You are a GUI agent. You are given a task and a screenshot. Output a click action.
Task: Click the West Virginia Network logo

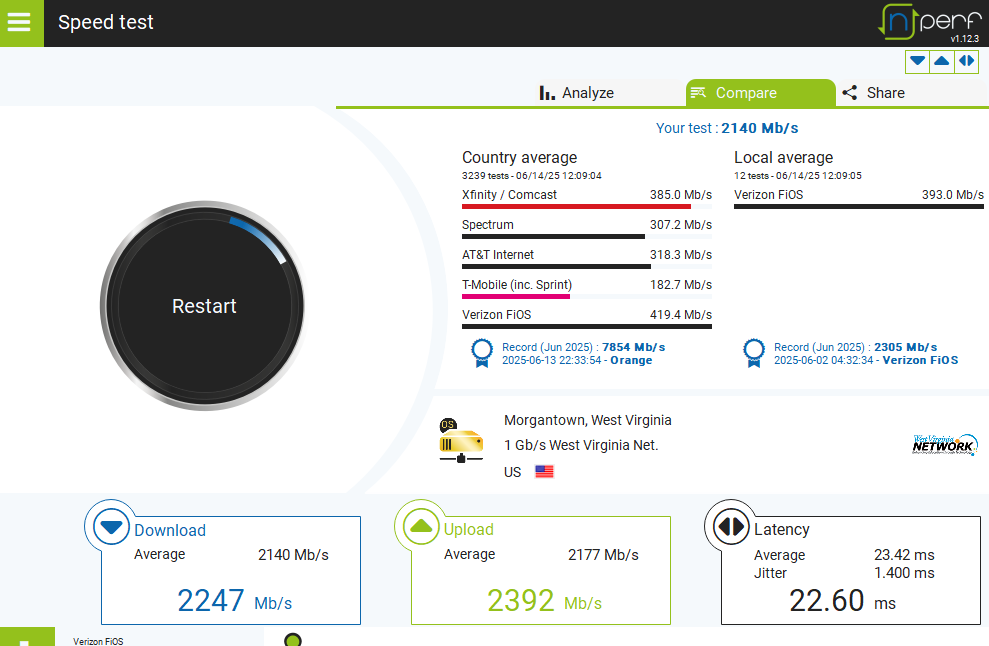[945, 445]
